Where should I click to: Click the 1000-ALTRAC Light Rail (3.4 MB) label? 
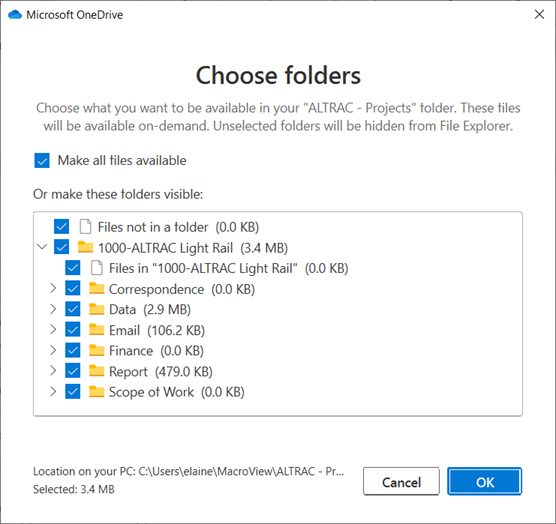click(x=193, y=248)
